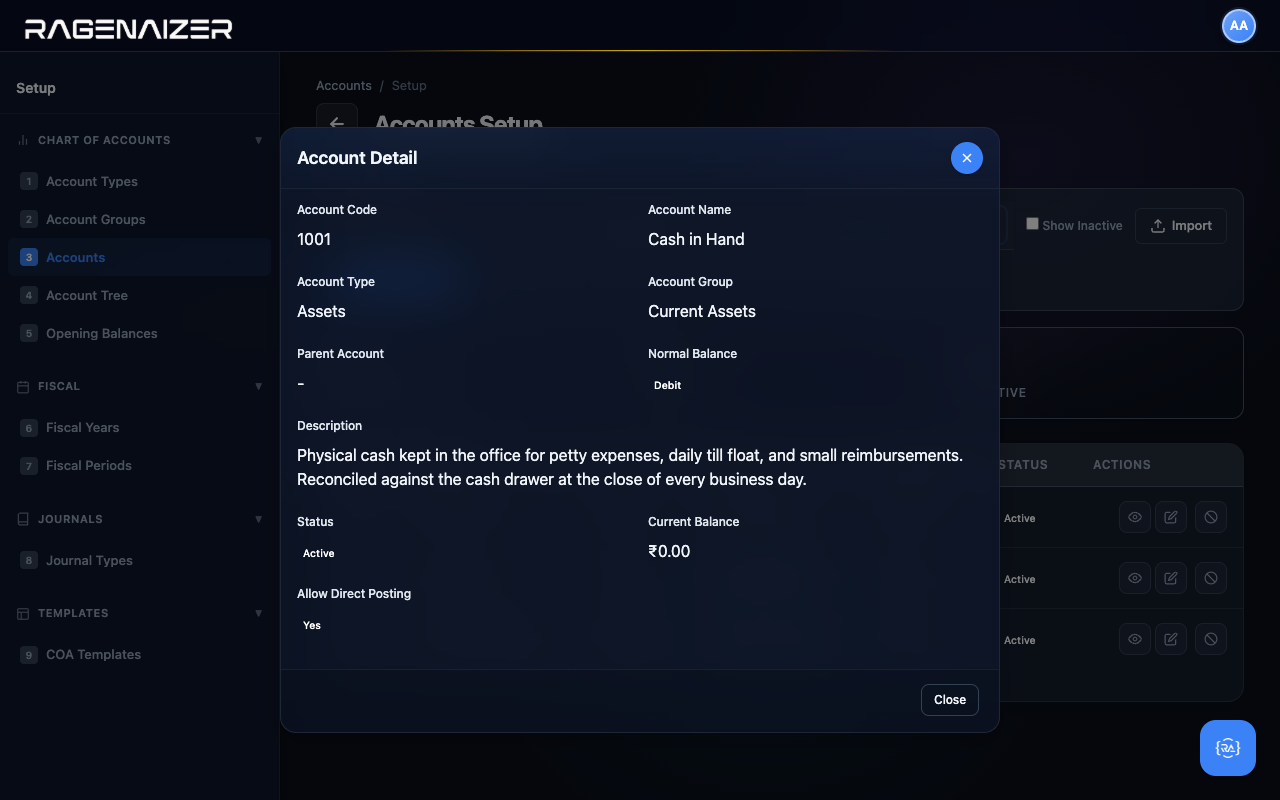Deactivate the second row's account

[1211, 578]
